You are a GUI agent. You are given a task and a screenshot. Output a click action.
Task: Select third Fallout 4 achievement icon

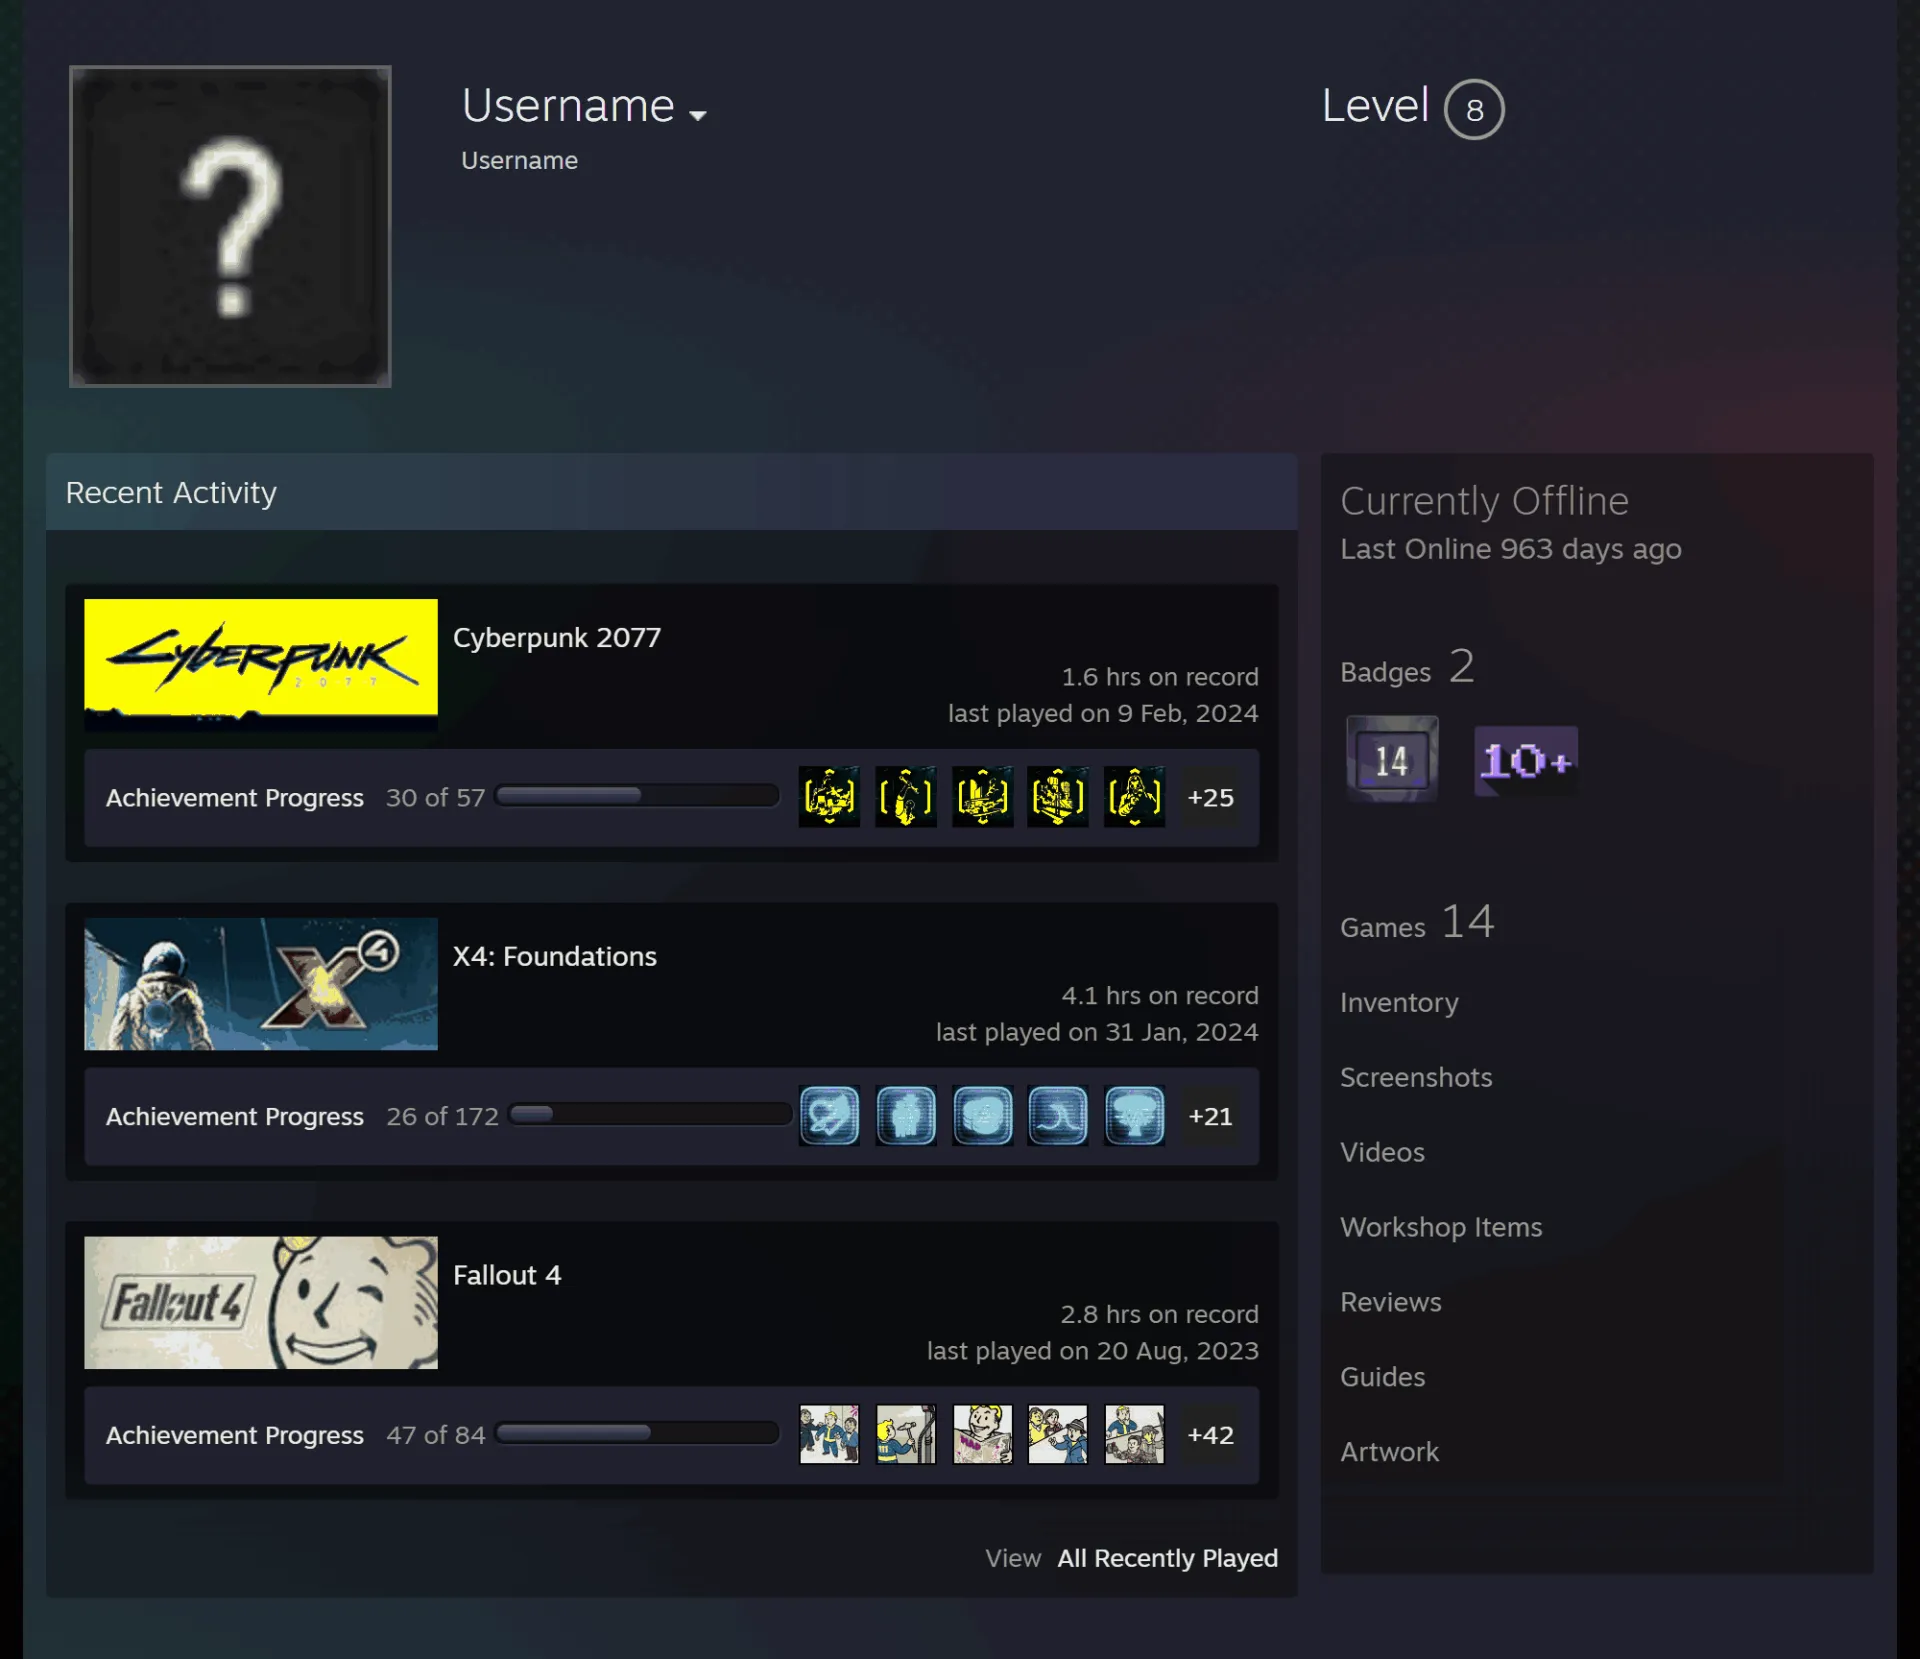tap(982, 1435)
